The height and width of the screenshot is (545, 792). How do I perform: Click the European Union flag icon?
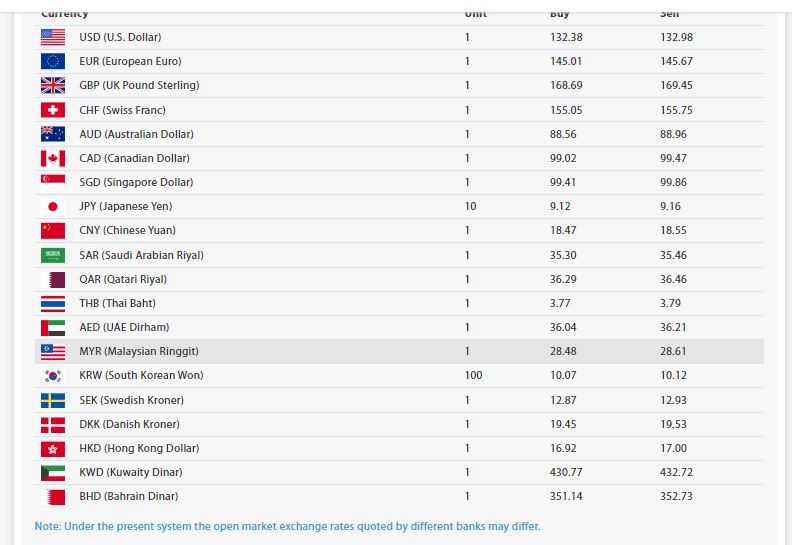(x=53, y=61)
